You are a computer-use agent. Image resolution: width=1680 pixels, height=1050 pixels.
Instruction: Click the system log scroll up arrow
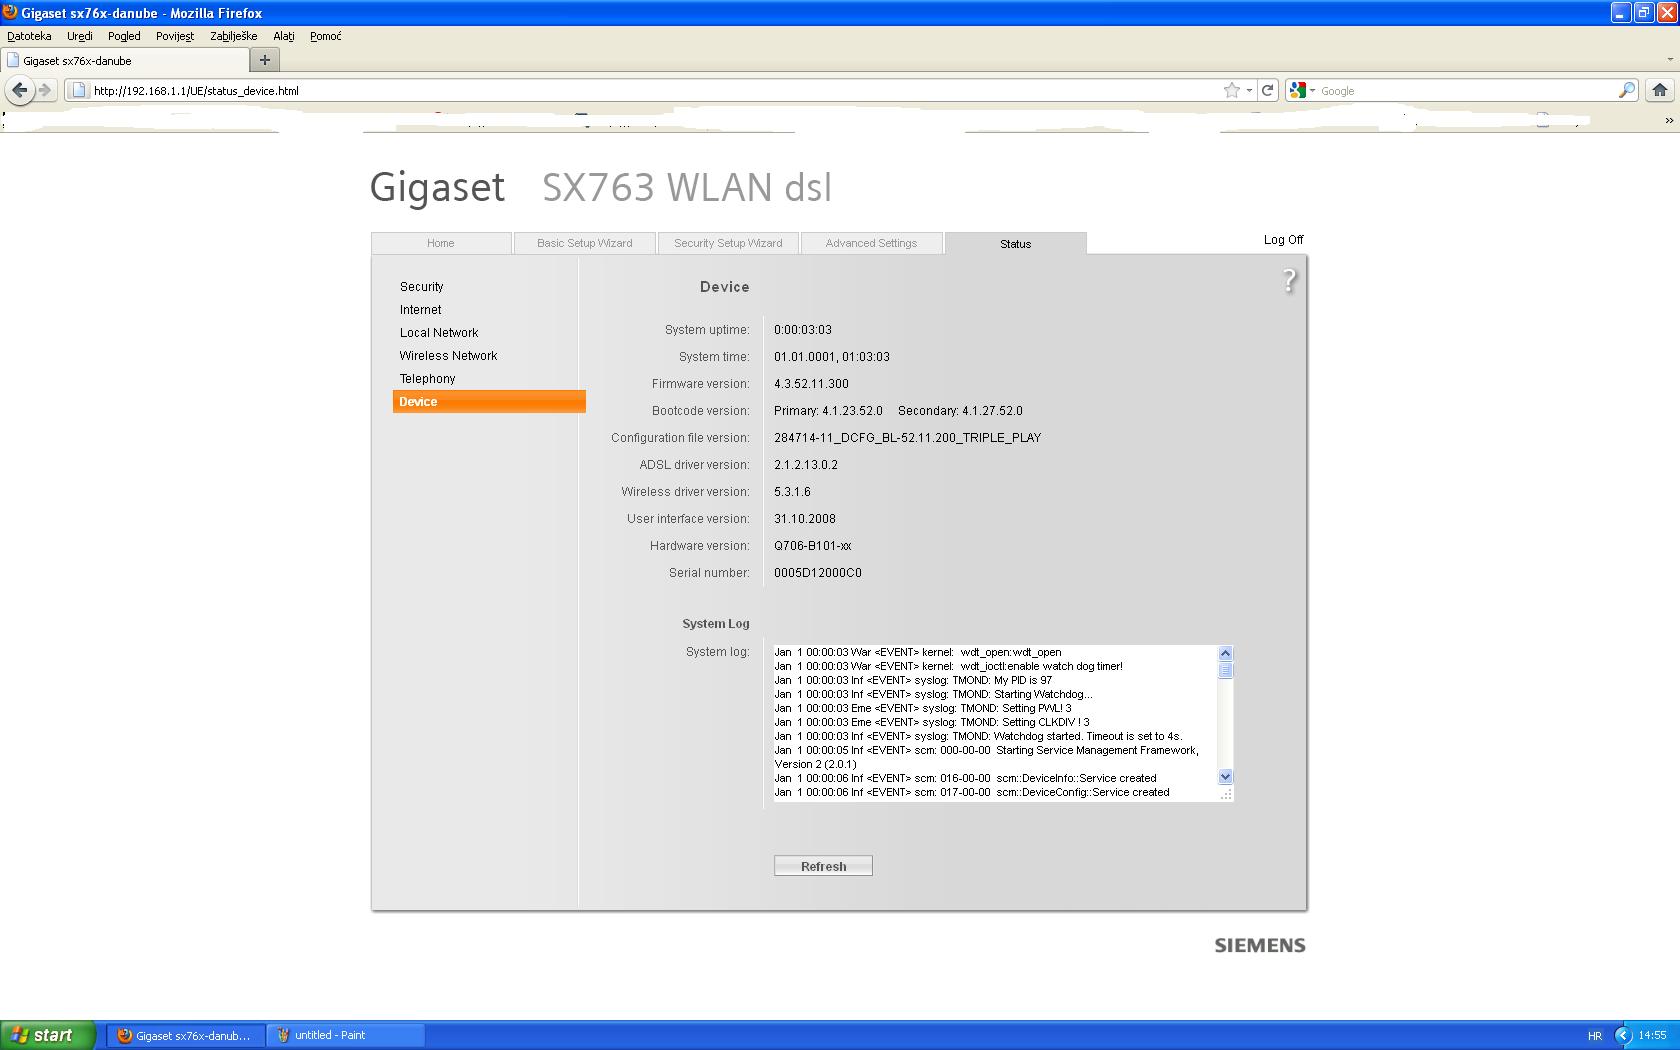point(1226,653)
